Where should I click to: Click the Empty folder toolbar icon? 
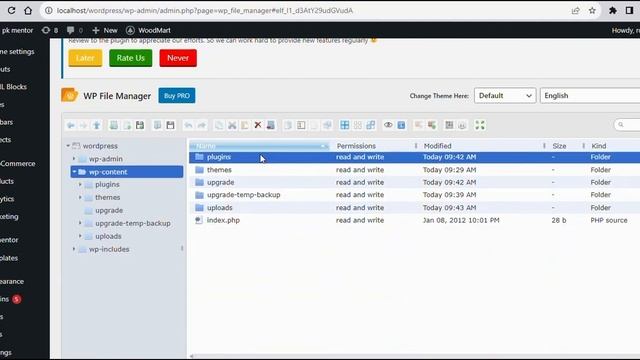pyautogui.click(x=271, y=125)
